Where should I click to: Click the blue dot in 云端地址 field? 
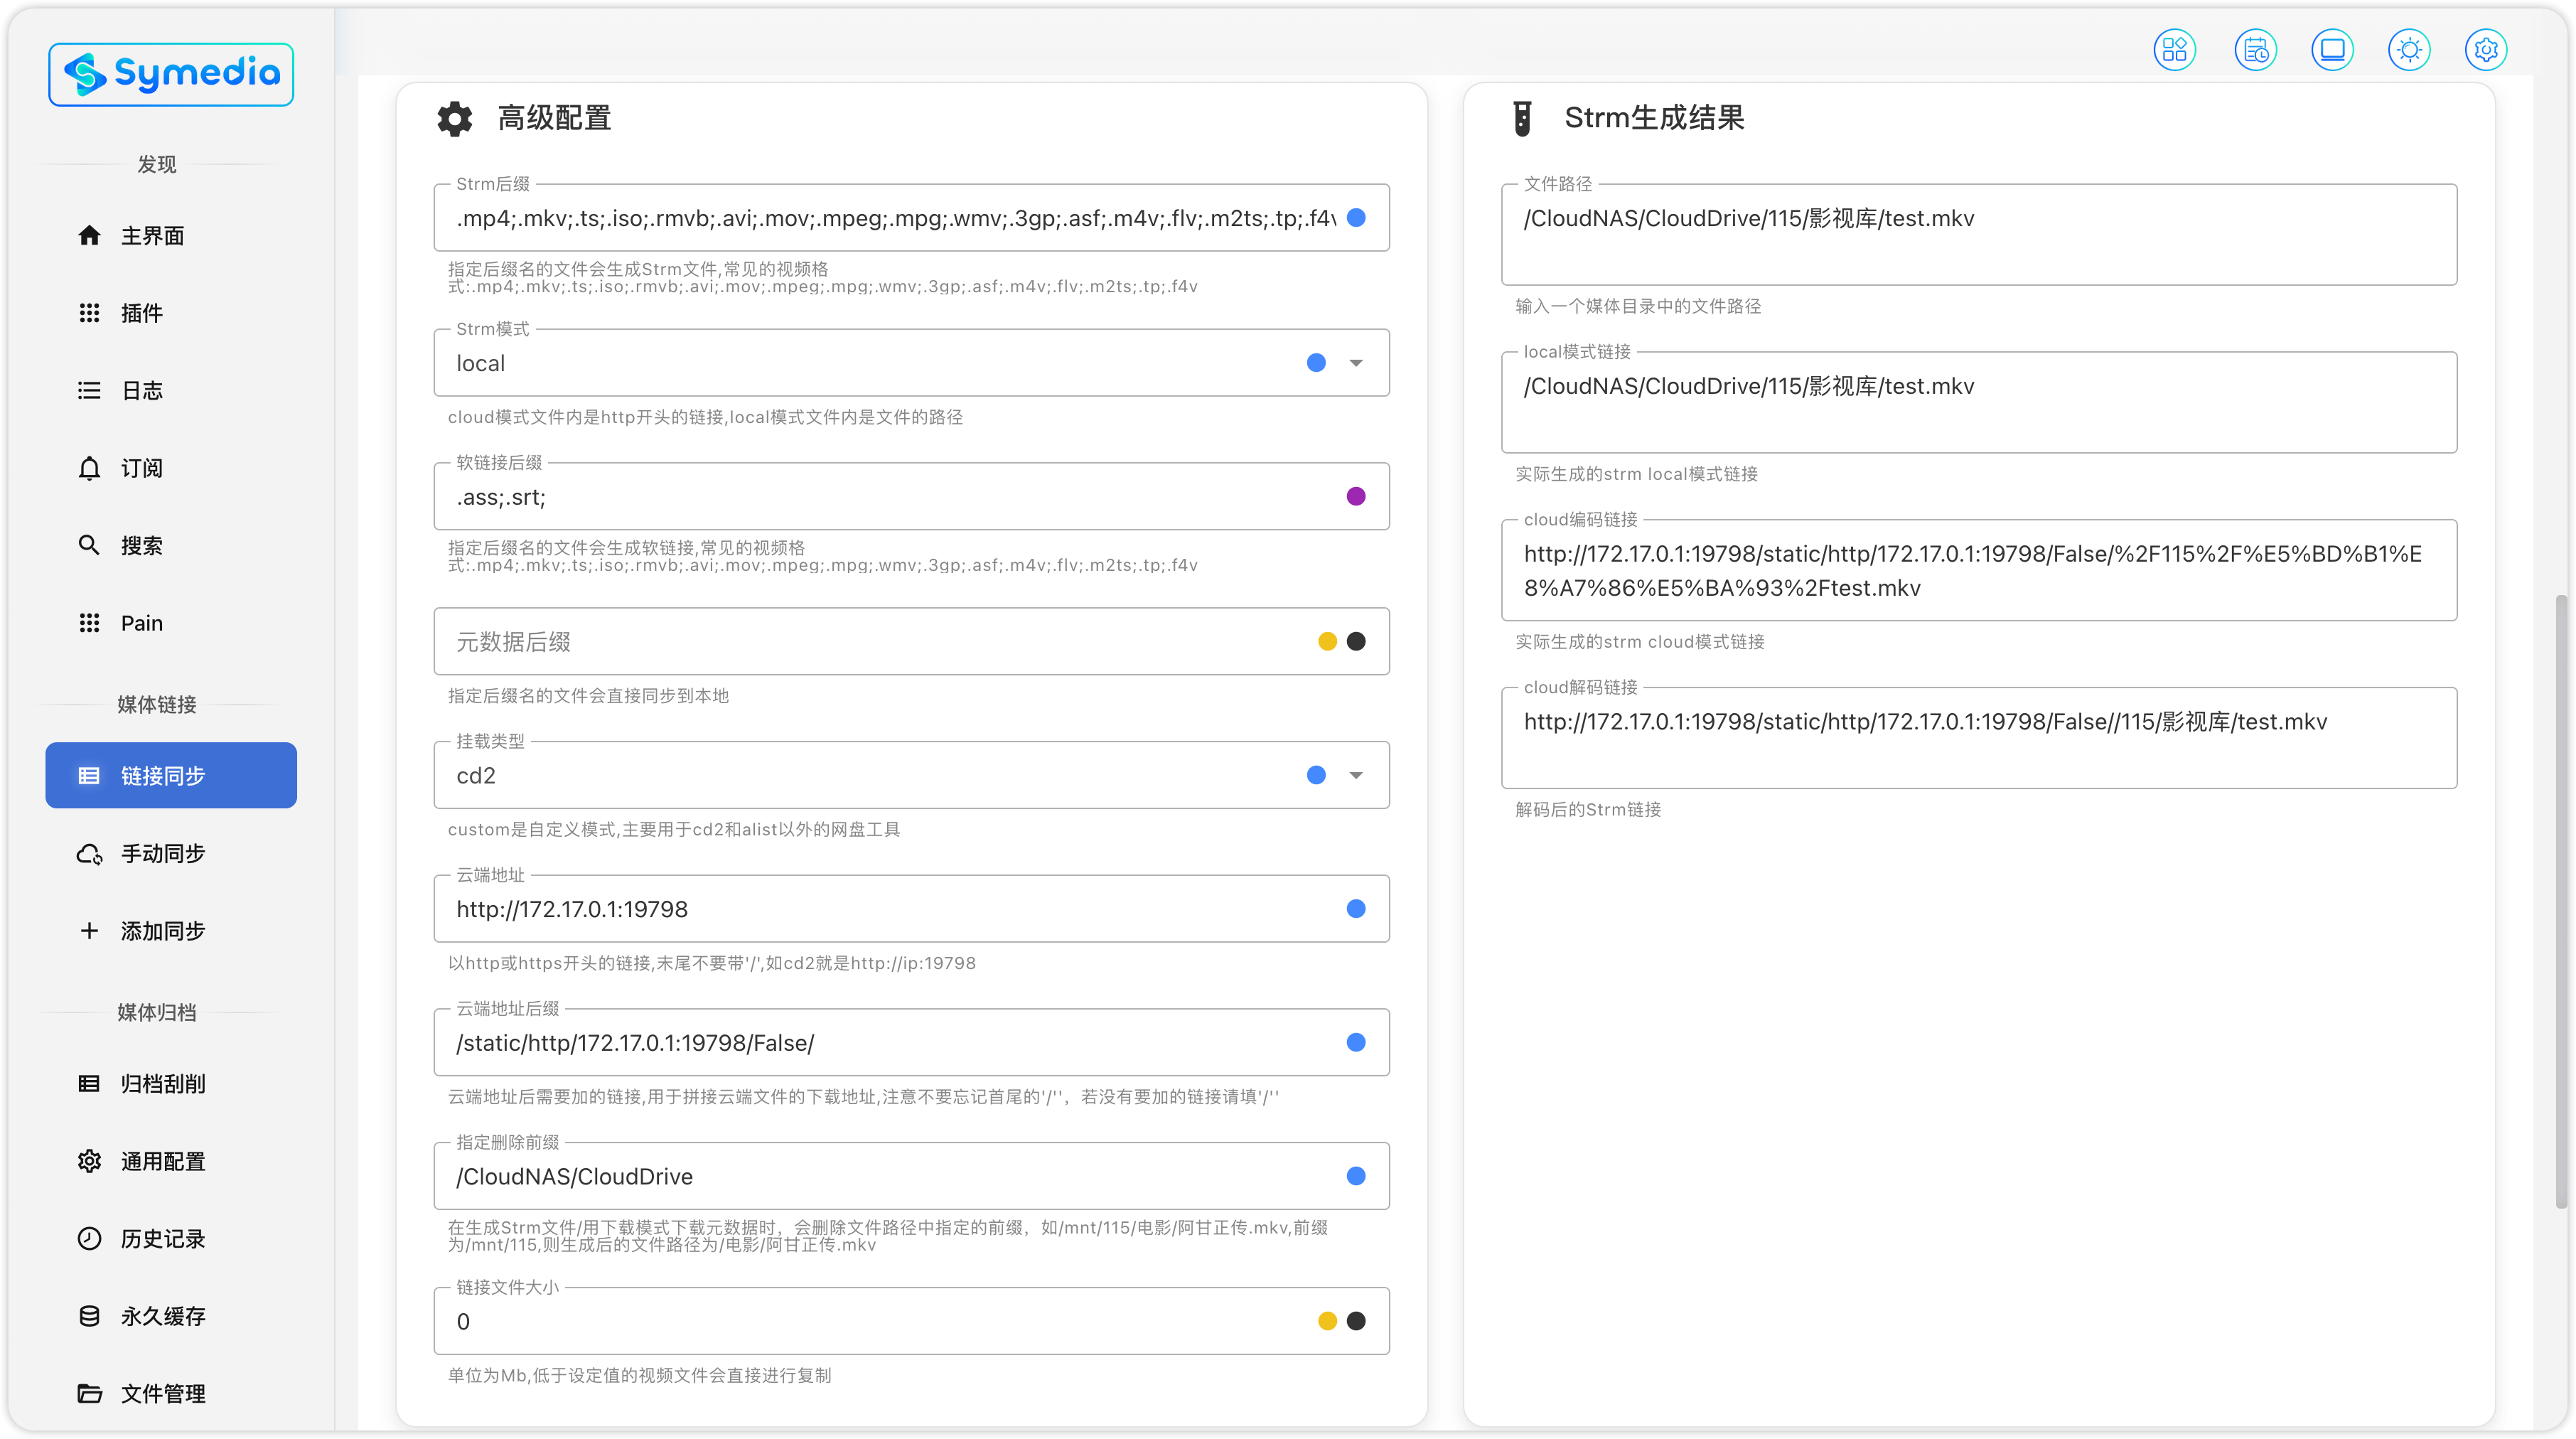[1356, 908]
